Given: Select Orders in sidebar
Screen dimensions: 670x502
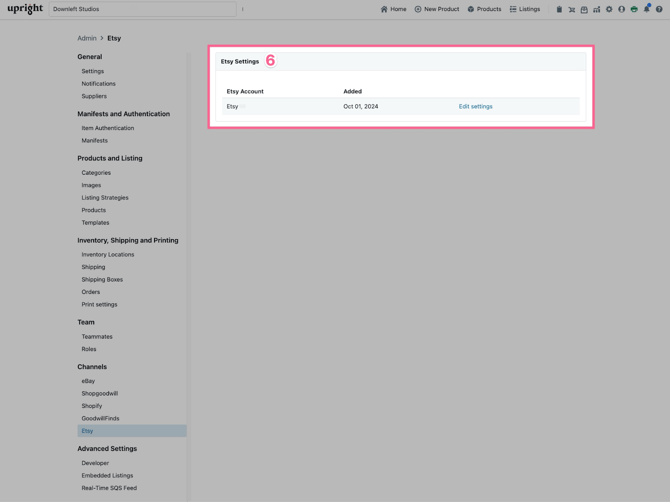Looking at the screenshot, I should (x=91, y=292).
